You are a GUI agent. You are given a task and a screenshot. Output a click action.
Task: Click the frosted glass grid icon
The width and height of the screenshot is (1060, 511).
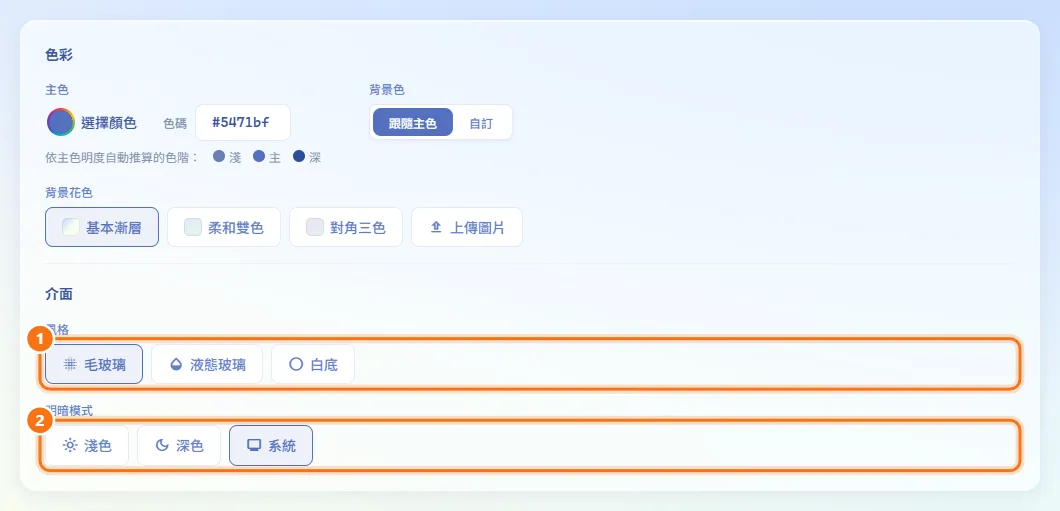pos(70,364)
